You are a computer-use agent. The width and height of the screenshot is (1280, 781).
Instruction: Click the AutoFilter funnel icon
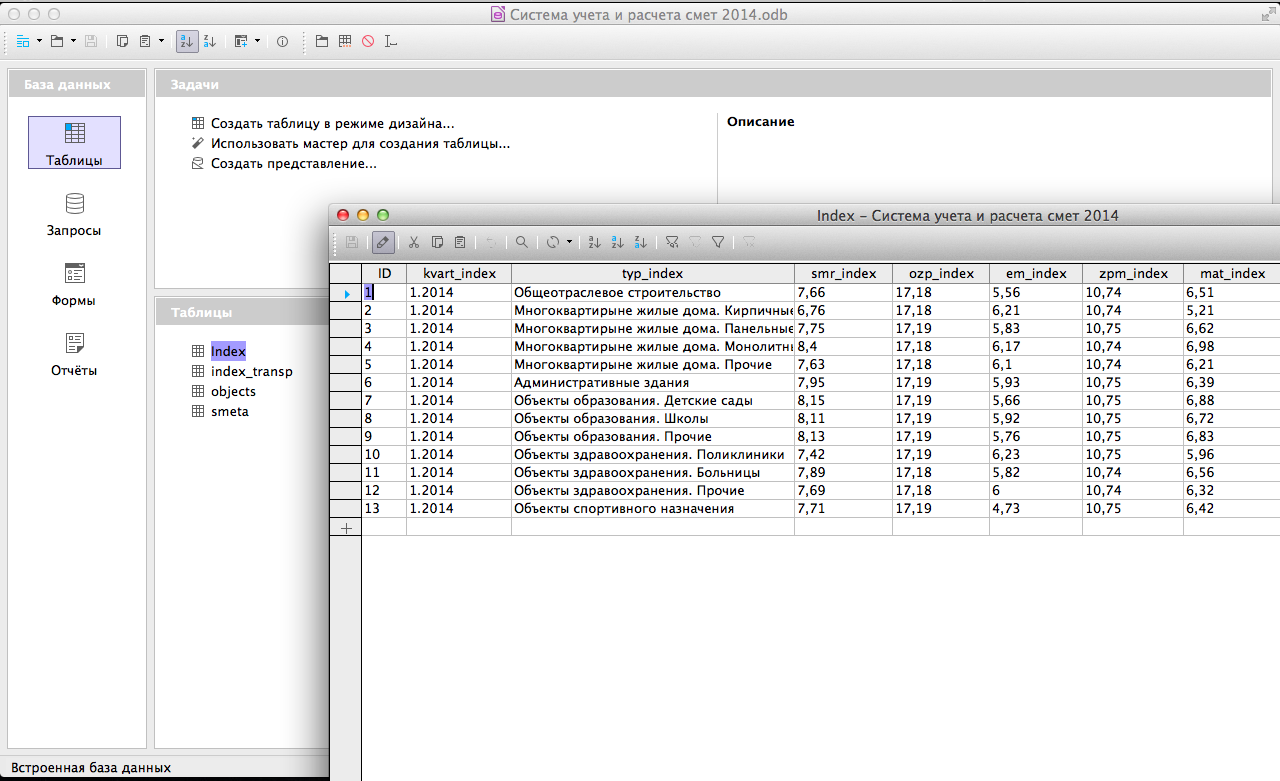(672, 242)
